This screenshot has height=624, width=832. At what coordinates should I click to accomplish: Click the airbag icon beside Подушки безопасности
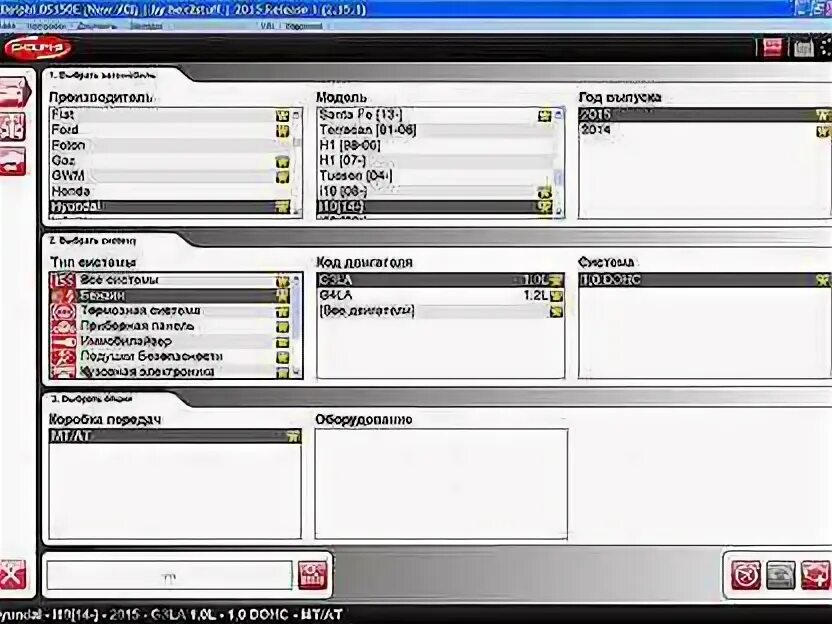point(63,357)
